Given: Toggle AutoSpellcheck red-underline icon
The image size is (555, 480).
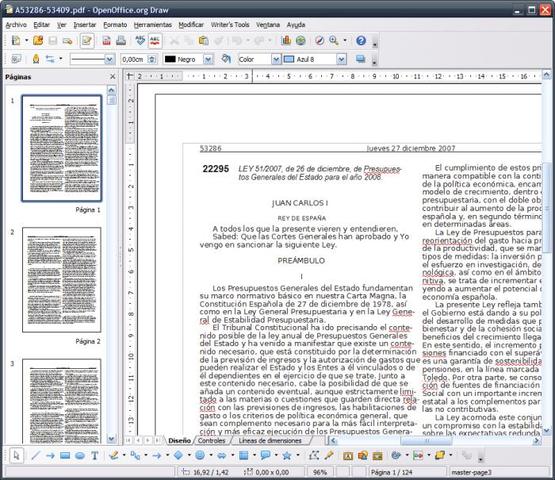Looking at the screenshot, I should pyautogui.click(x=155, y=41).
